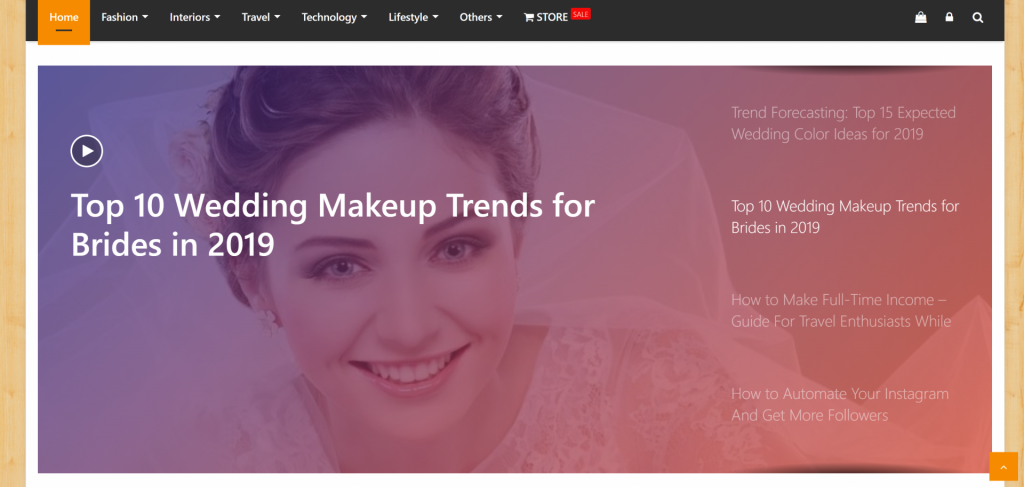Click the lock login icon
1024x487 pixels.
point(949,18)
